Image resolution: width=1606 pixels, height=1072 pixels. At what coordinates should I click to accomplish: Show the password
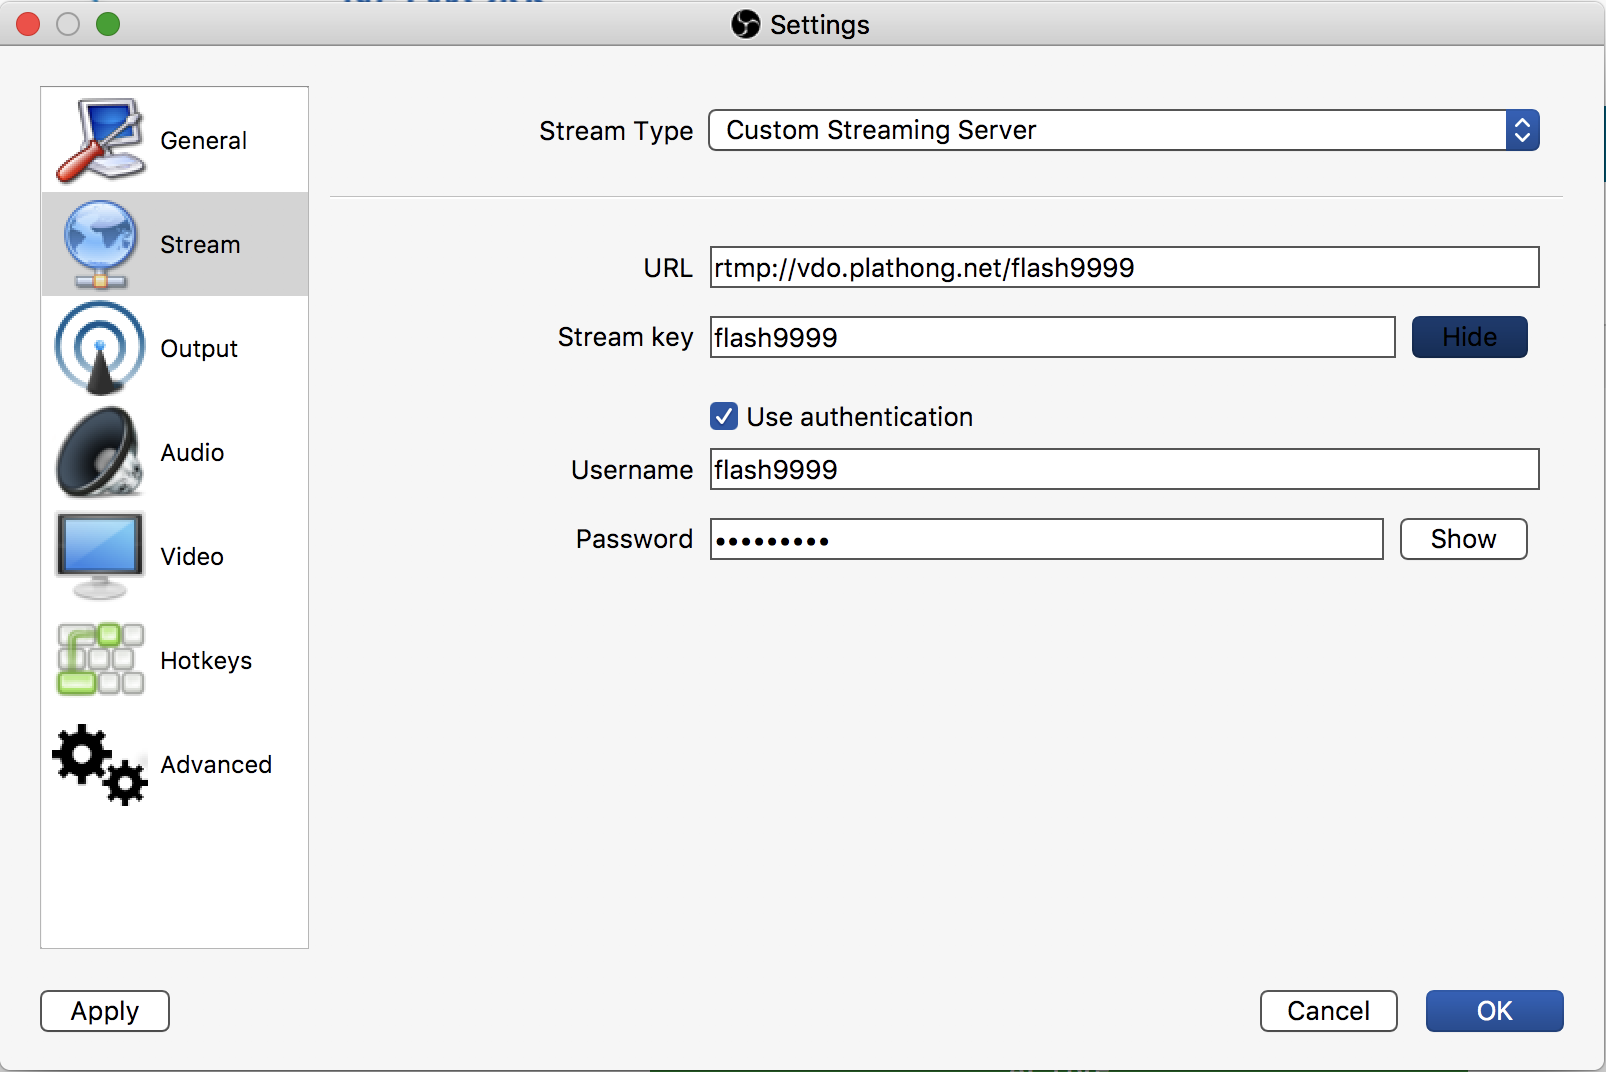1463,539
